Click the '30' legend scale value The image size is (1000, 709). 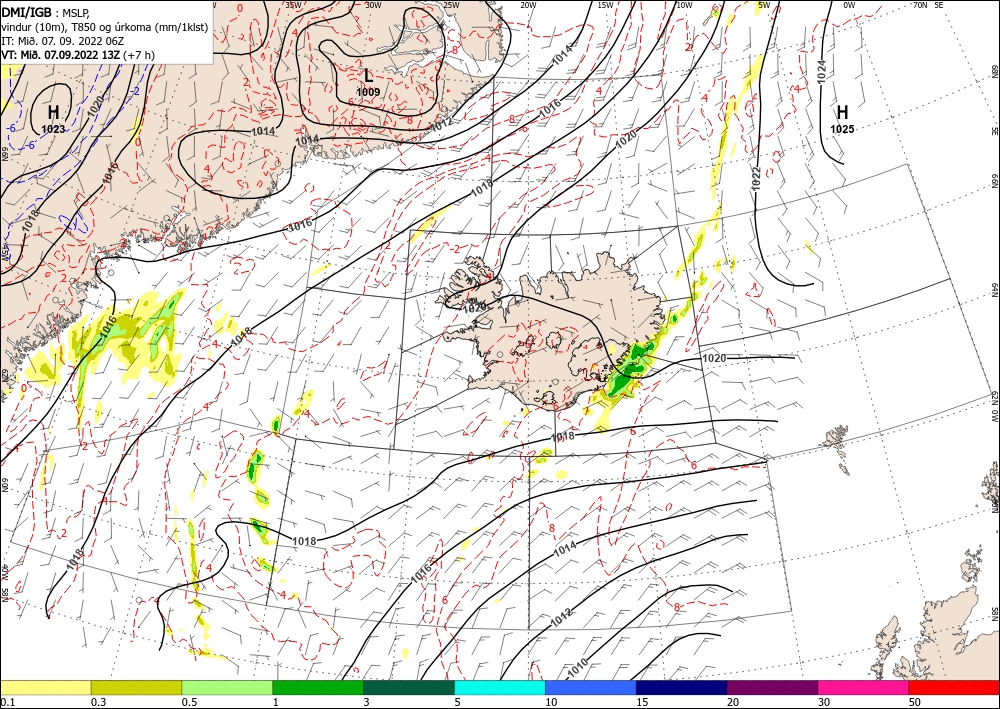click(824, 702)
